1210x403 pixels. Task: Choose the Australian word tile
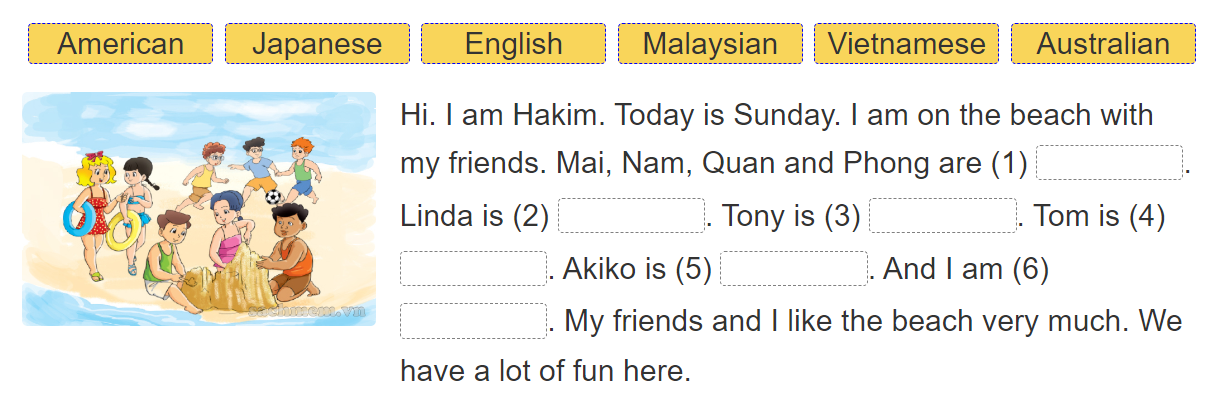point(1103,44)
